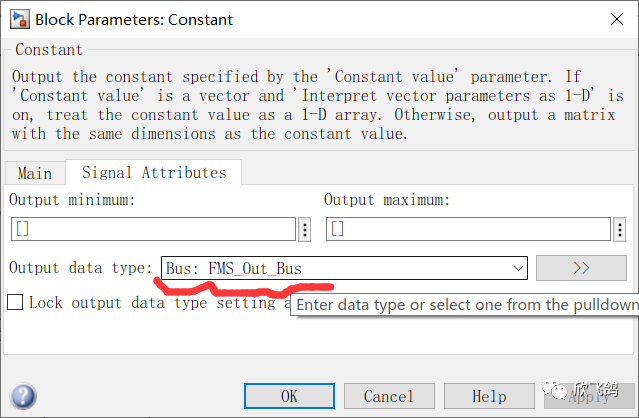
Task: Show data type assistant with >> button
Action: click(581, 268)
